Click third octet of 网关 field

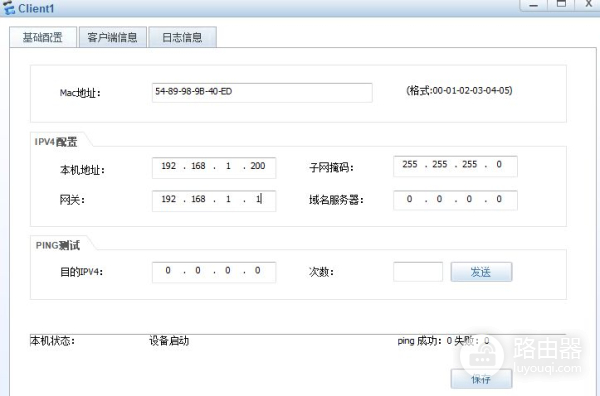[228, 199]
